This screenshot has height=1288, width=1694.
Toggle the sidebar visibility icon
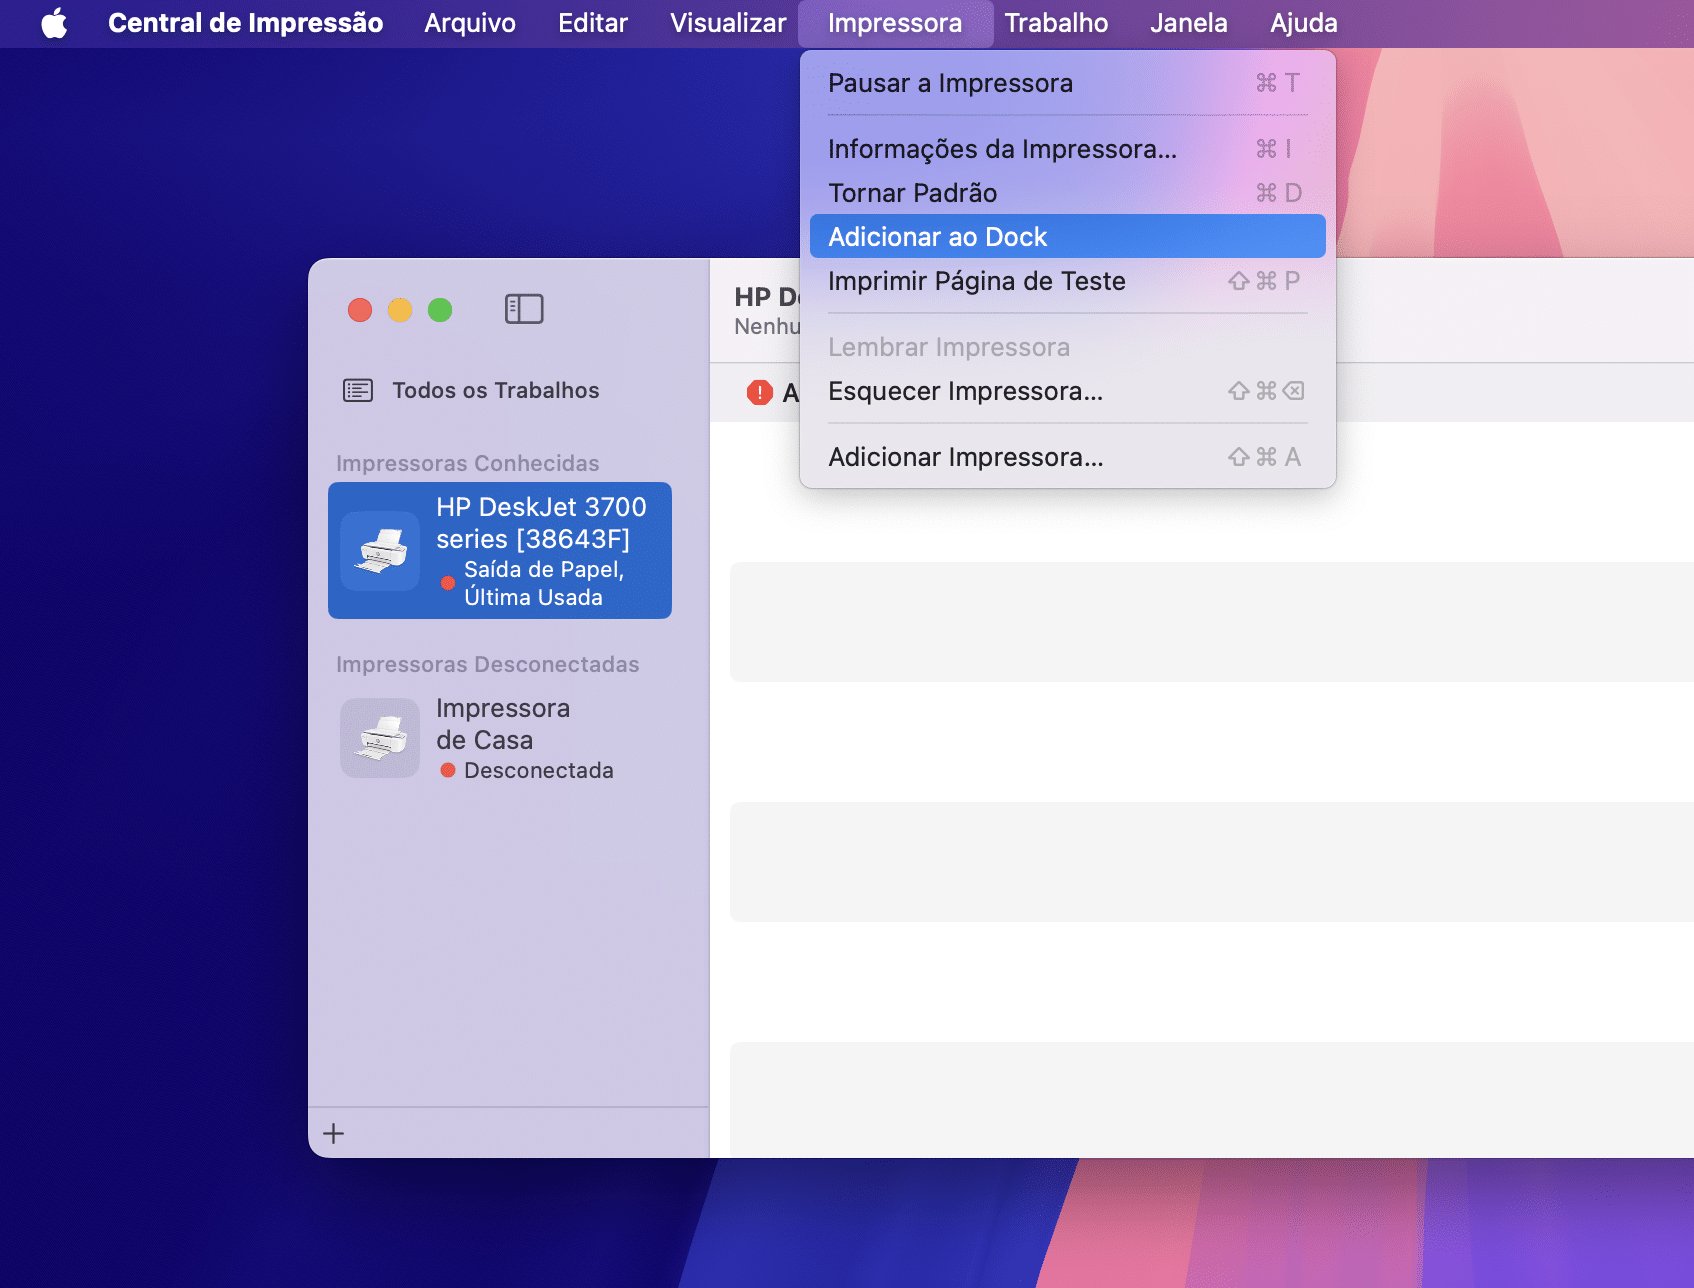pos(524,309)
